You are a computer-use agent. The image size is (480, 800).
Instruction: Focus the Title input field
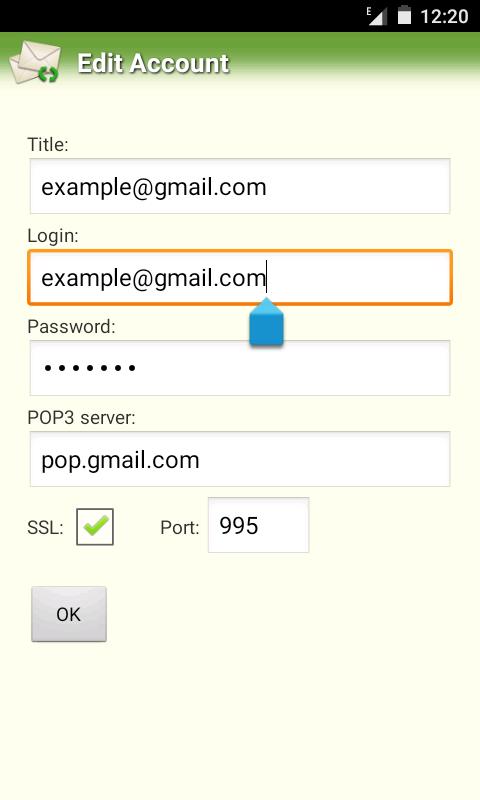click(x=240, y=186)
